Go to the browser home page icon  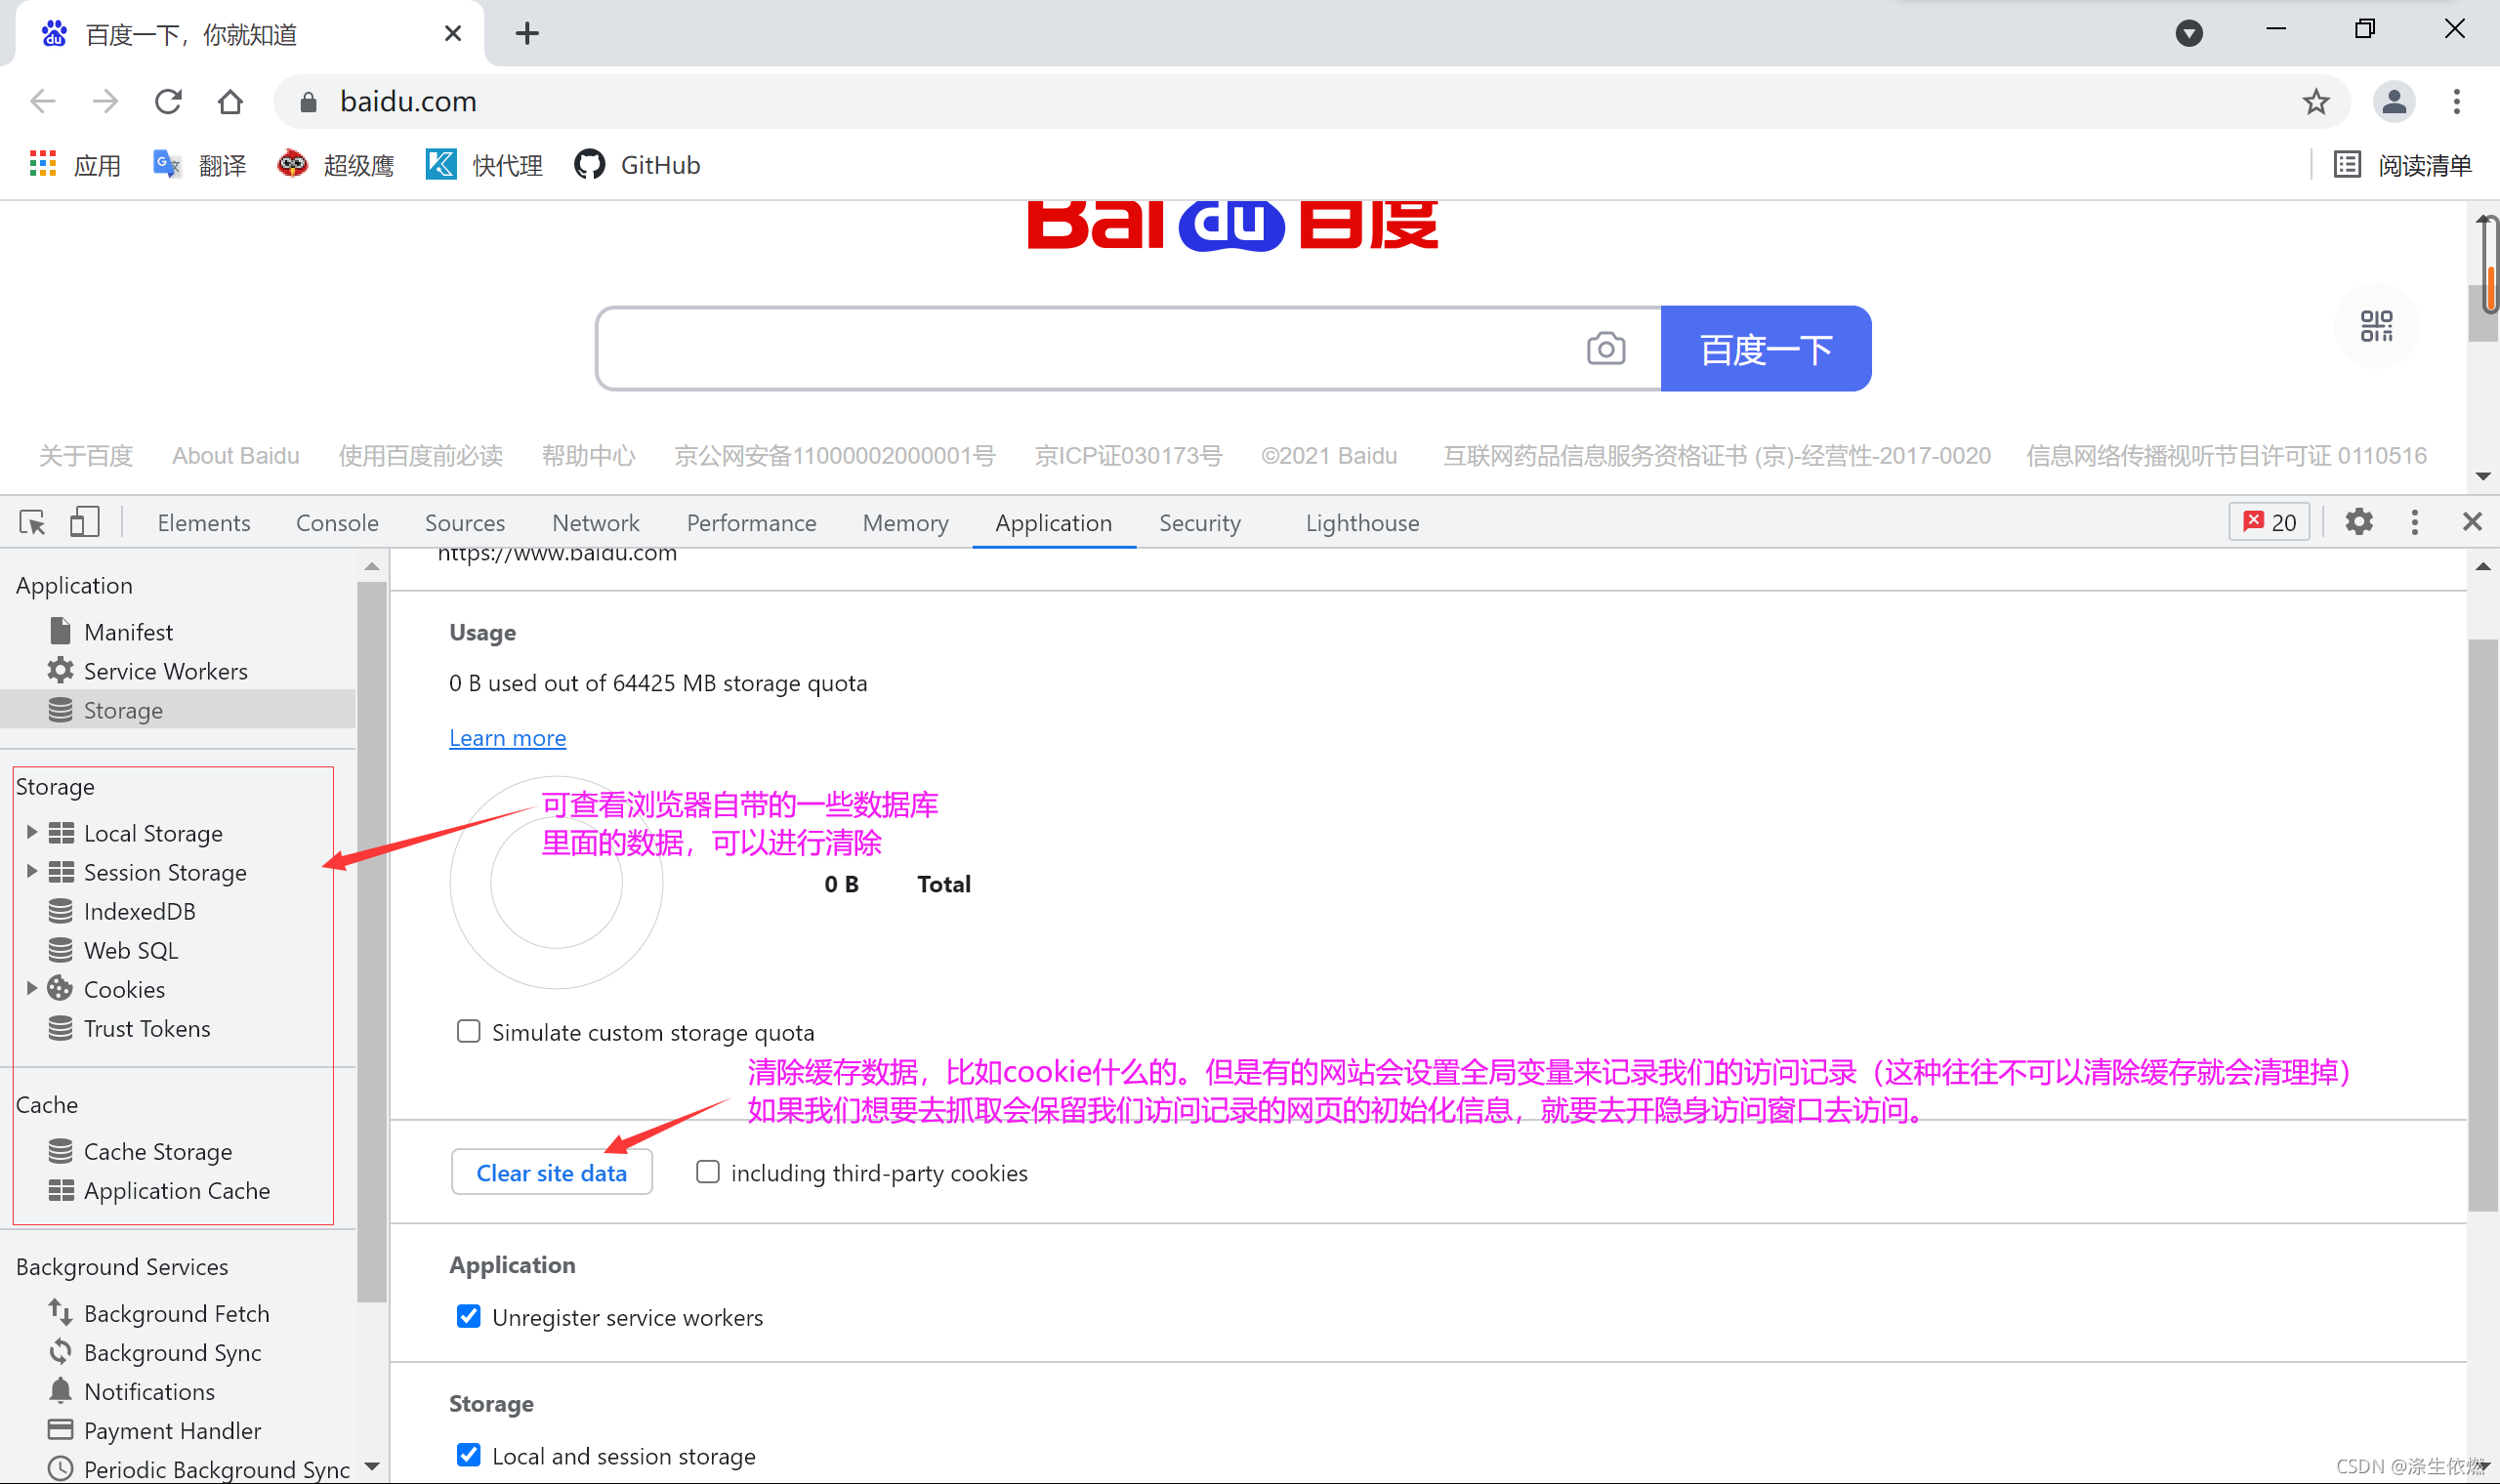click(x=230, y=101)
